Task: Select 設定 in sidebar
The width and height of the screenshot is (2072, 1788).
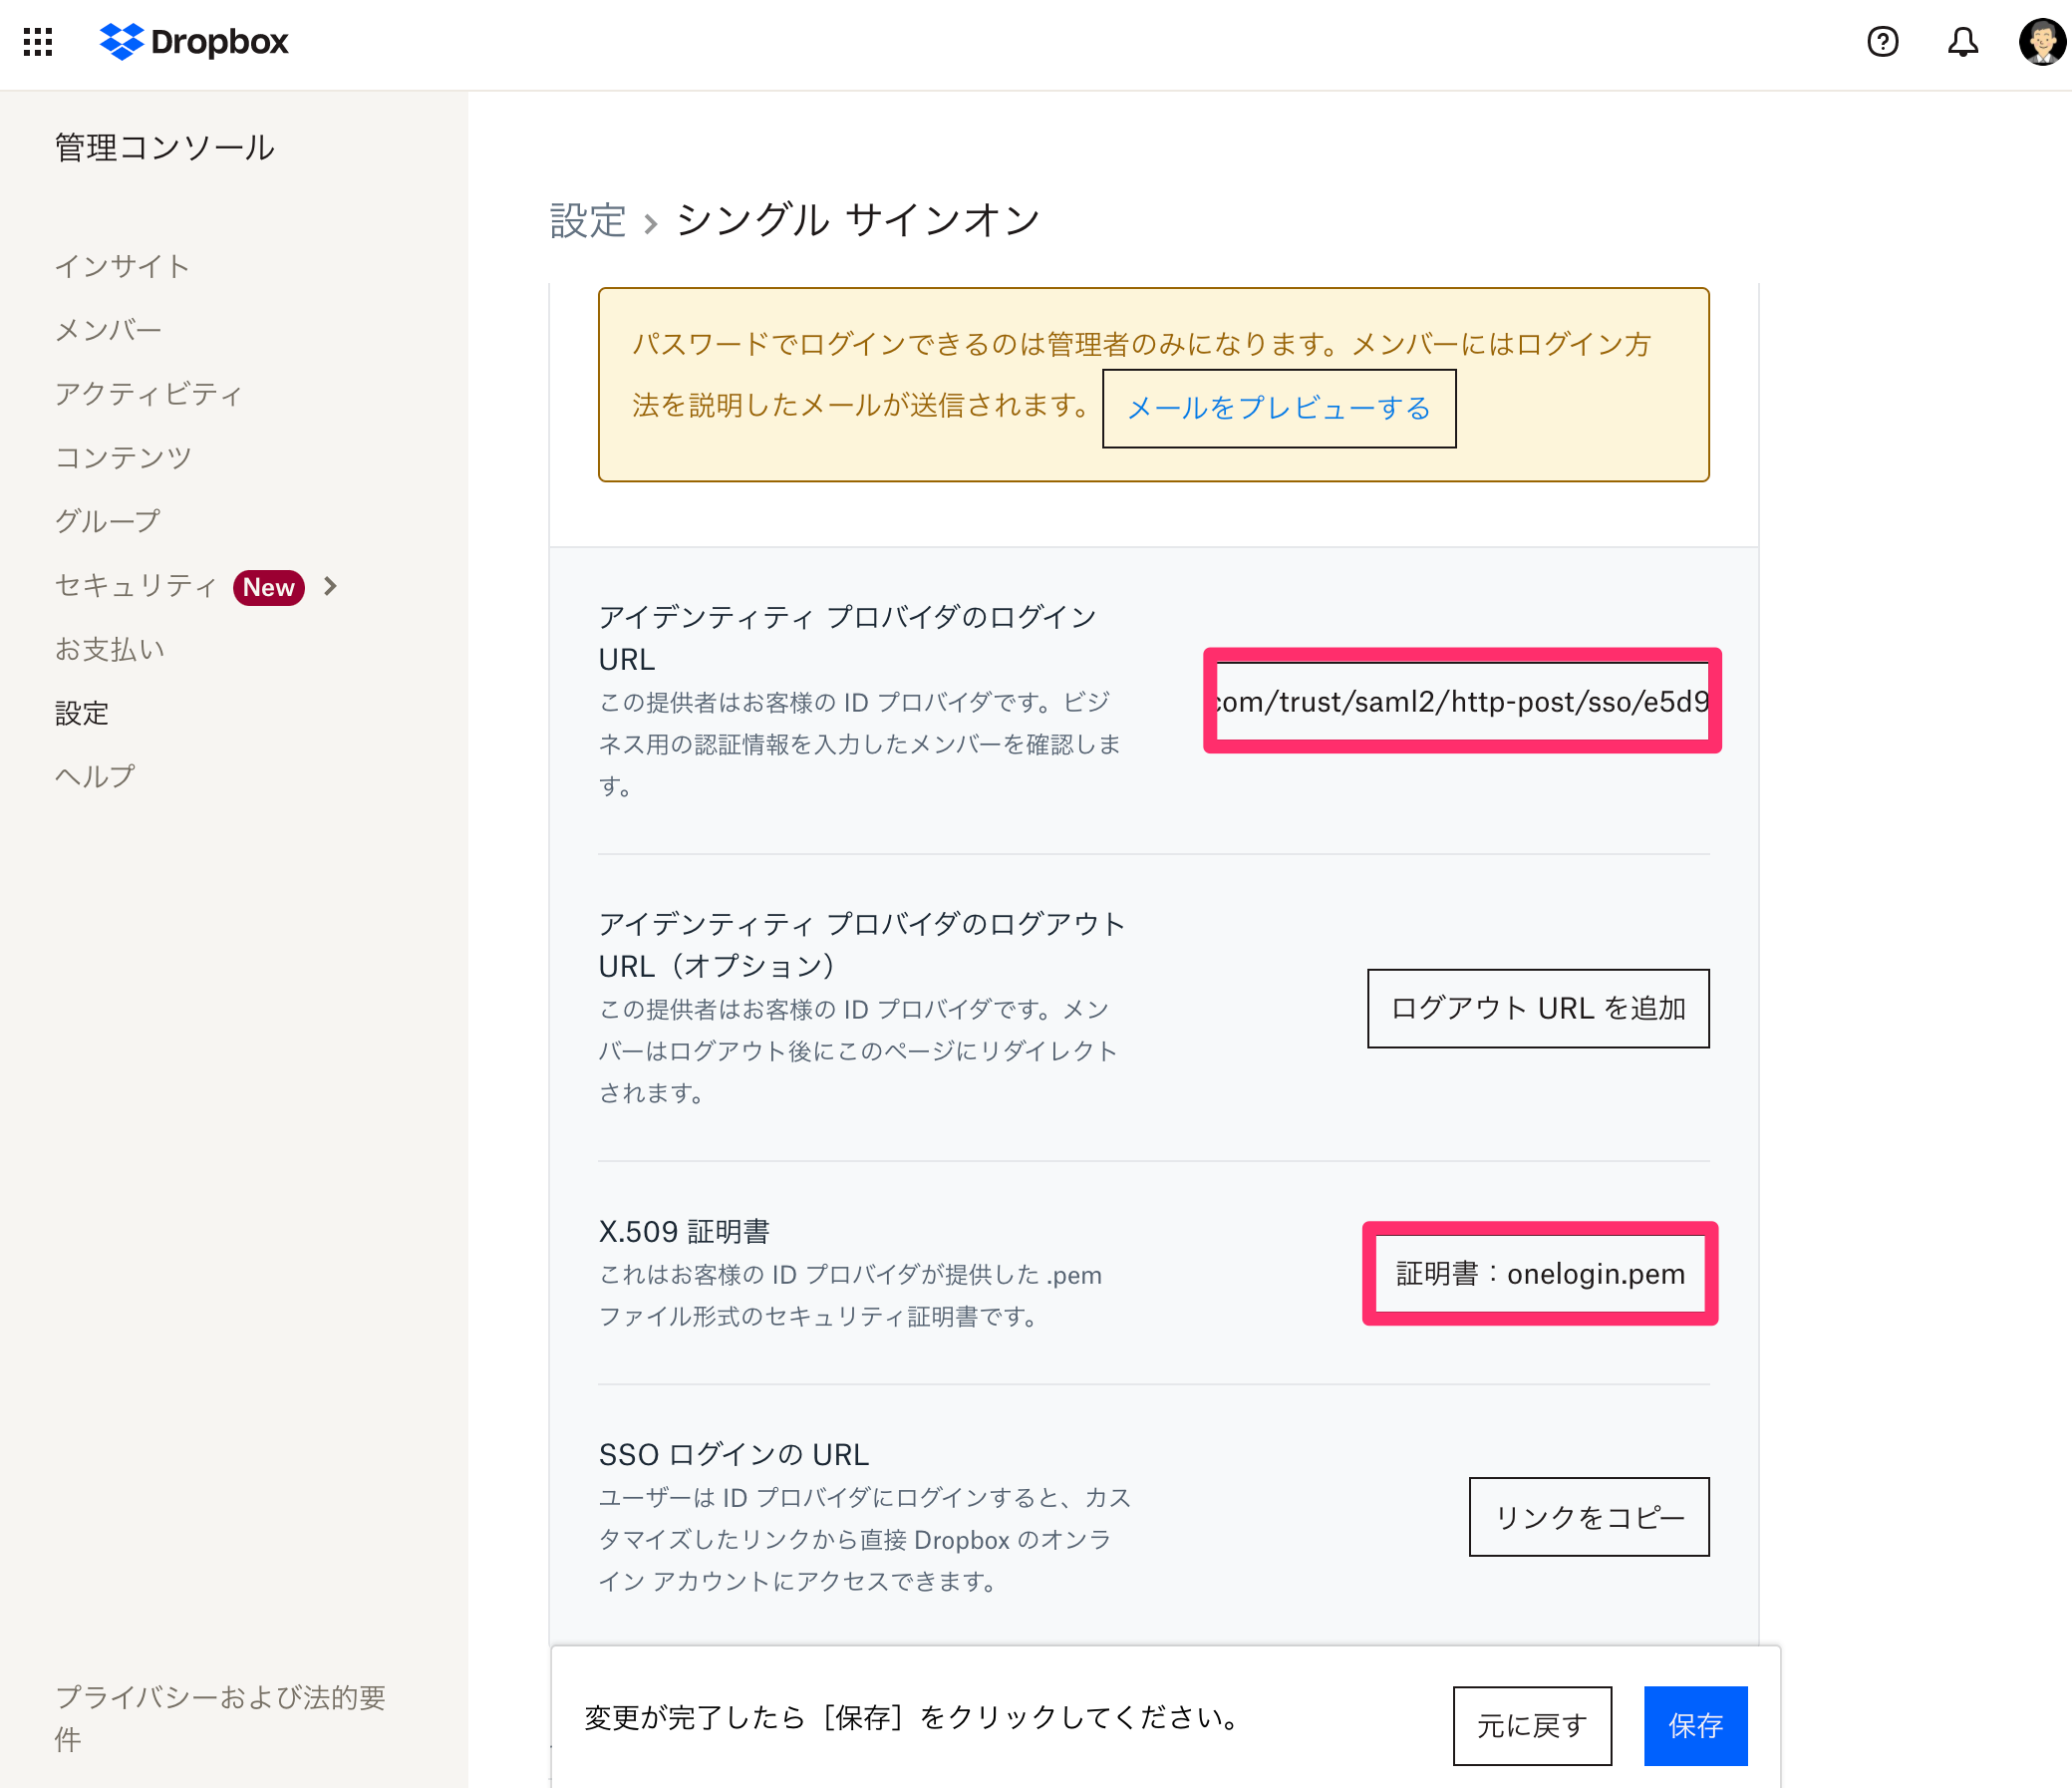Action: 82,713
